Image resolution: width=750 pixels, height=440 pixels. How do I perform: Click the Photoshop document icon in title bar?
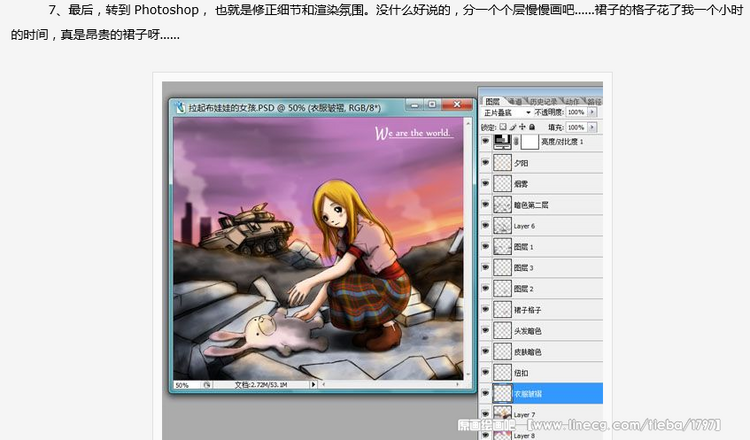(x=180, y=108)
